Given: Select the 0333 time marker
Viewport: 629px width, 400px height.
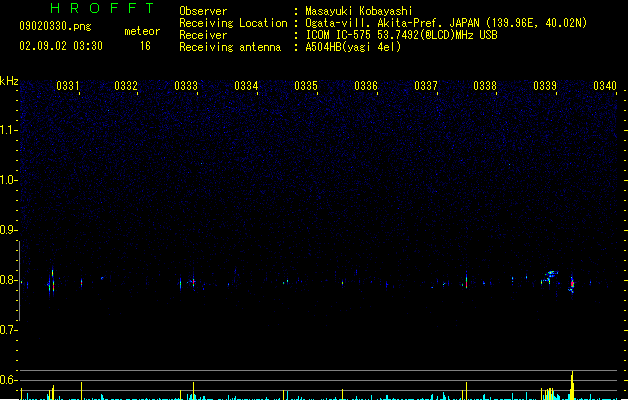Looking at the screenshot, I should (186, 86).
